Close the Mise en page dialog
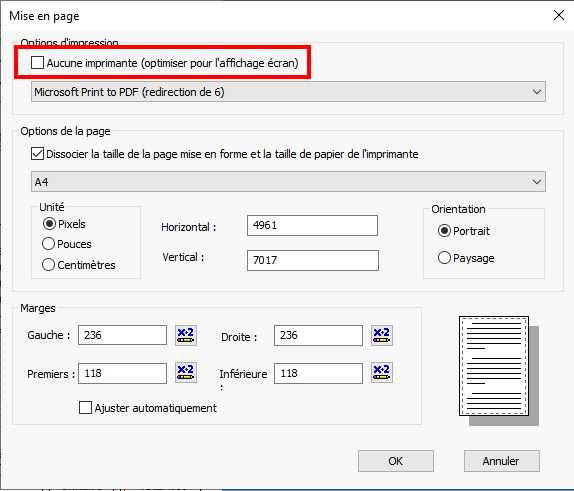This screenshot has height=491, width=574. 559,15
